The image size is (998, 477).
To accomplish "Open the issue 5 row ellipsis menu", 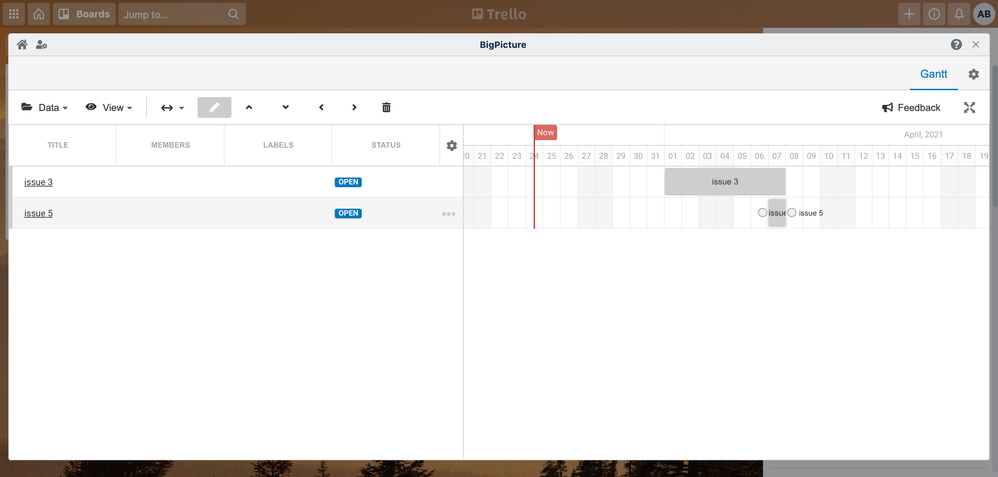I will (449, 214).
